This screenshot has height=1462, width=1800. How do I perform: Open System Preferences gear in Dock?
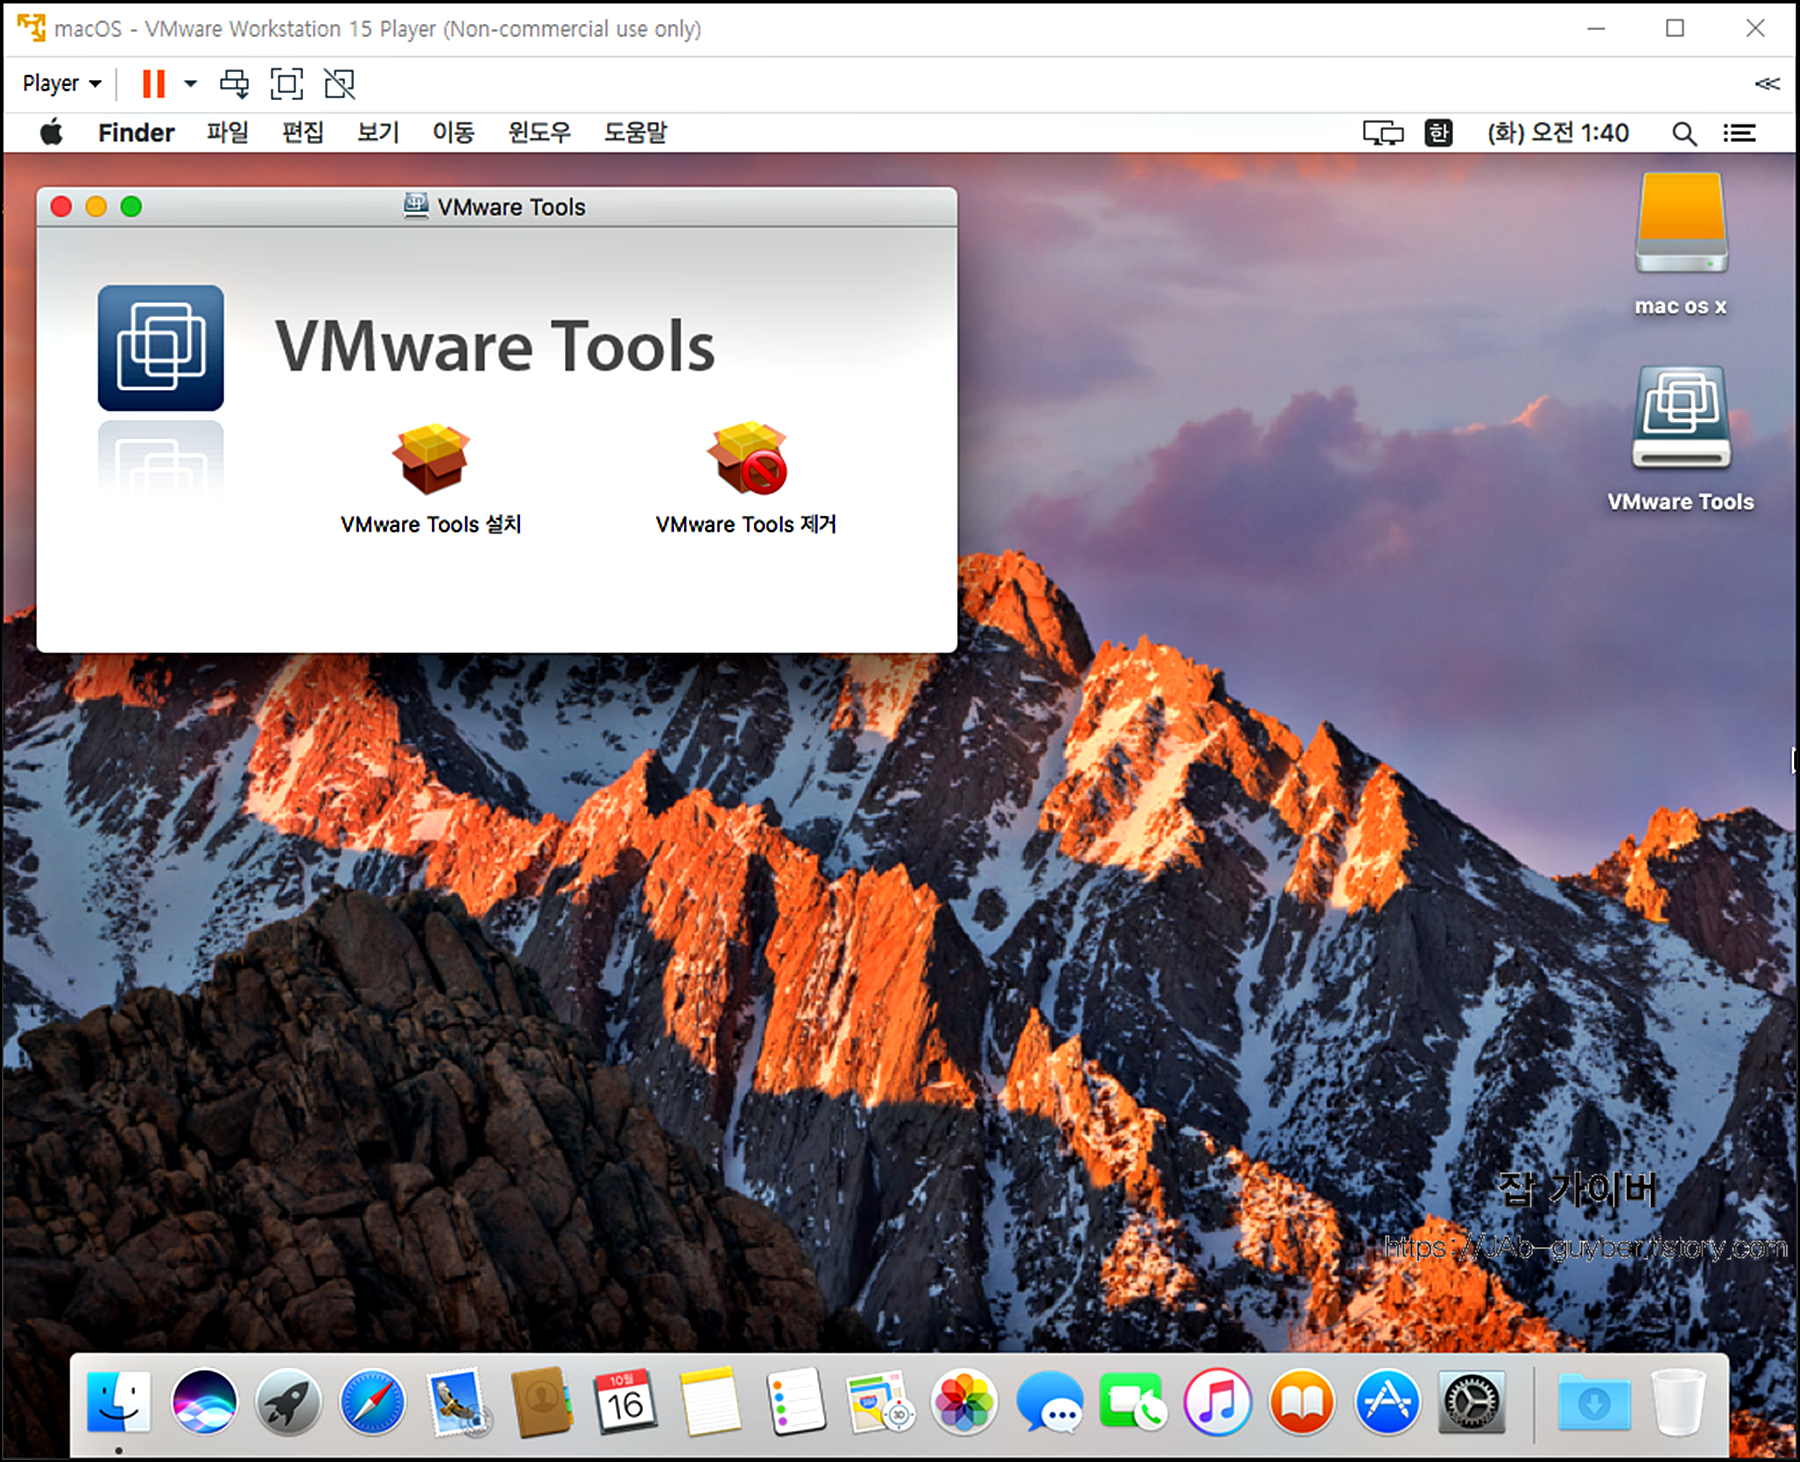(1471, 1402)
